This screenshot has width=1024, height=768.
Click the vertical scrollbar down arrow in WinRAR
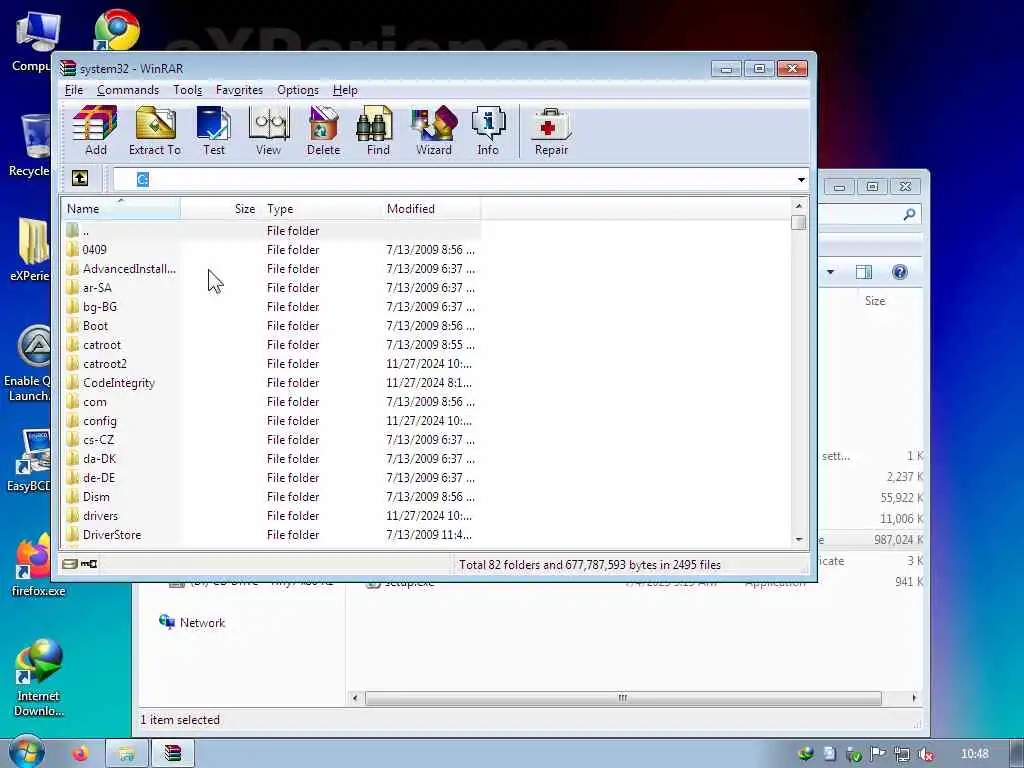coord(799,539)
